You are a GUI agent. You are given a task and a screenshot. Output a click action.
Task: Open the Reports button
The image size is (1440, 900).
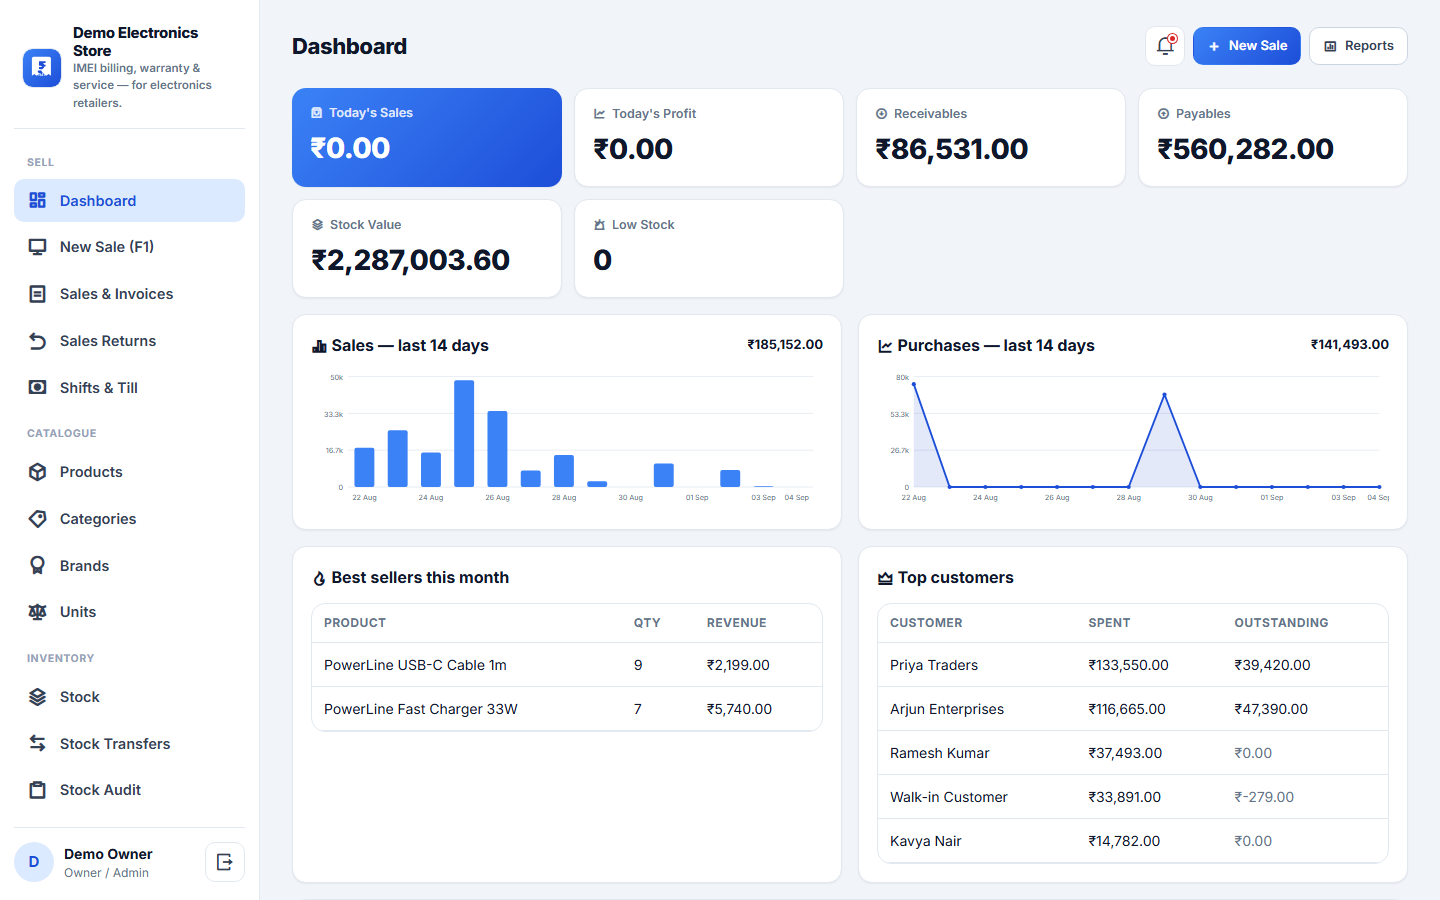pos(1358,46)
